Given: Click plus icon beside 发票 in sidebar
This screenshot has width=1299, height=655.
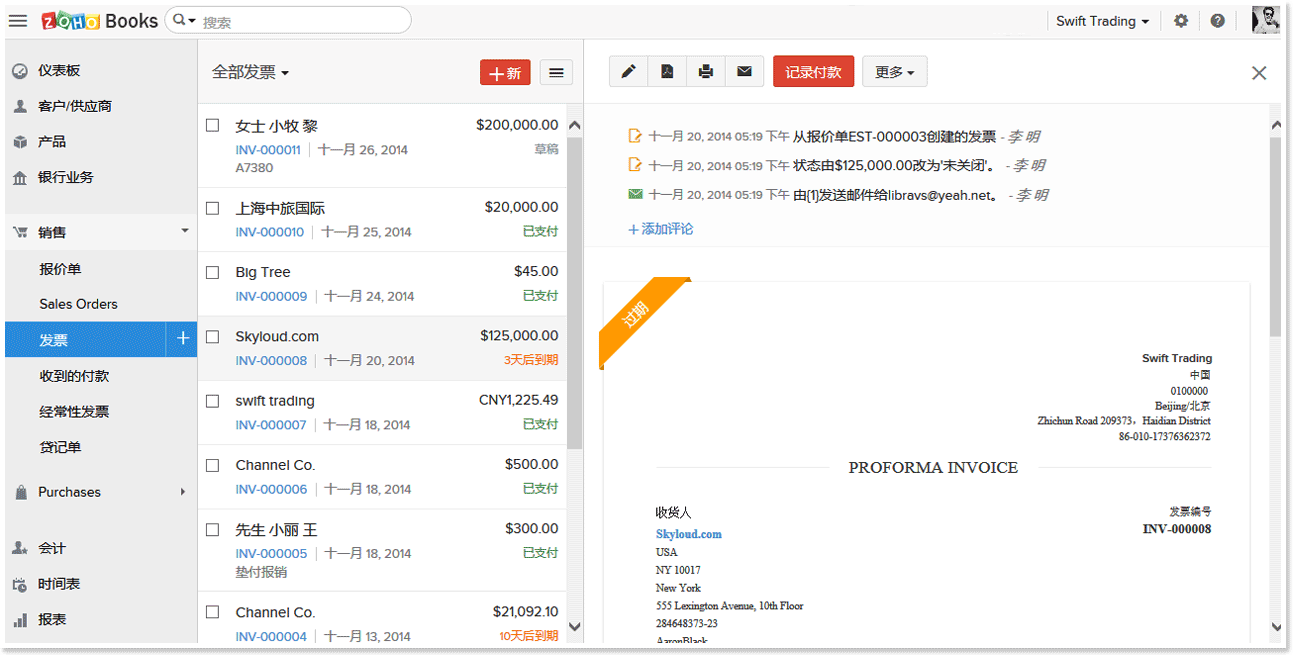Looking at the screenshot, I should pyautogui.click(x=183, y=339).
